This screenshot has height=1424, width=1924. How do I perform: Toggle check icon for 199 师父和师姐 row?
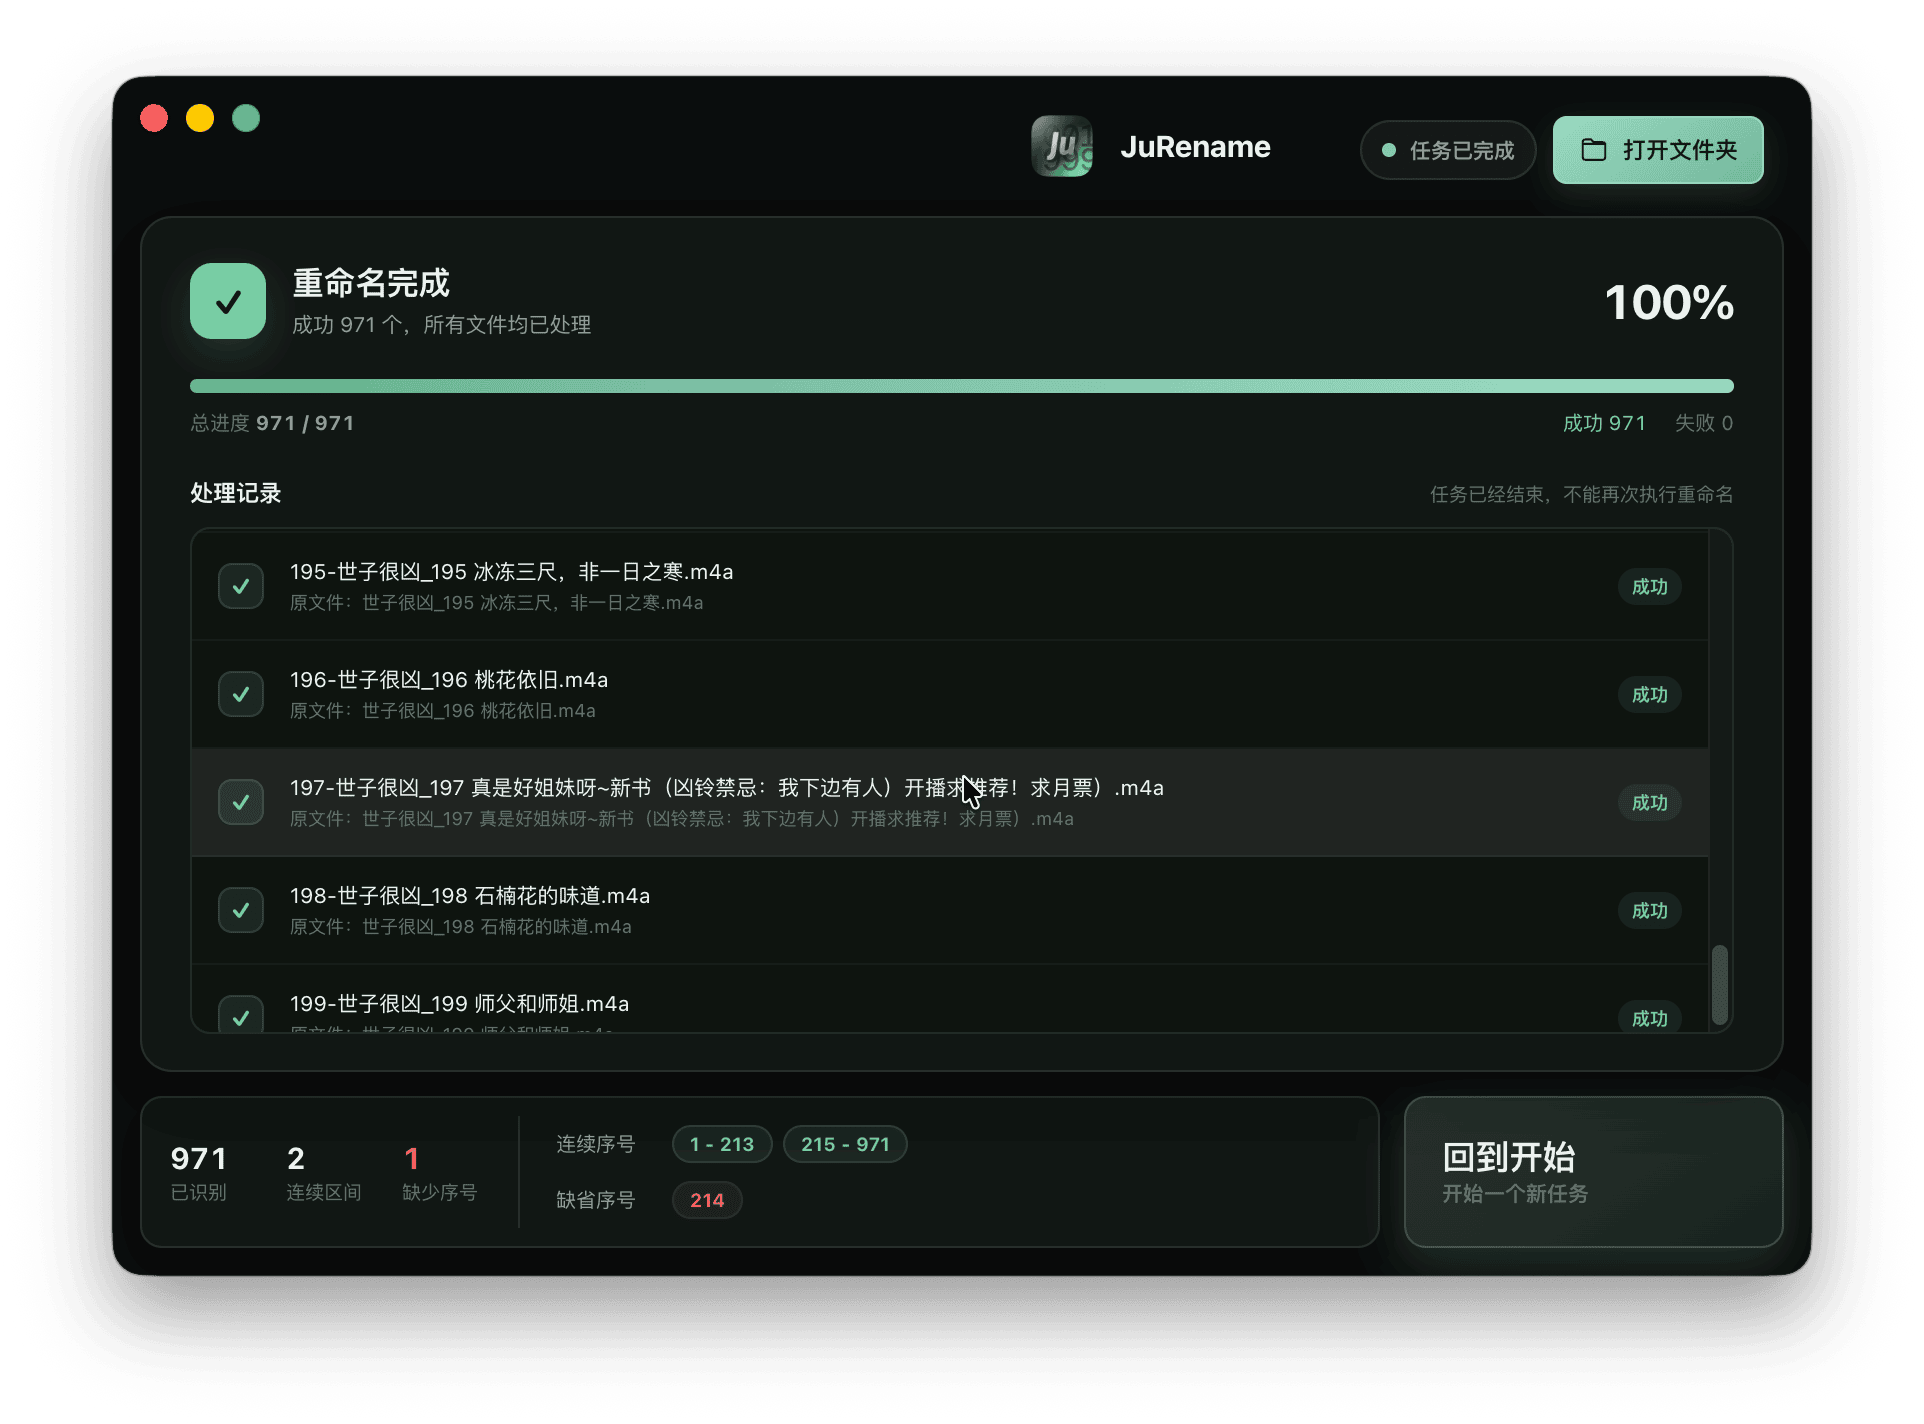[241, 1015]
